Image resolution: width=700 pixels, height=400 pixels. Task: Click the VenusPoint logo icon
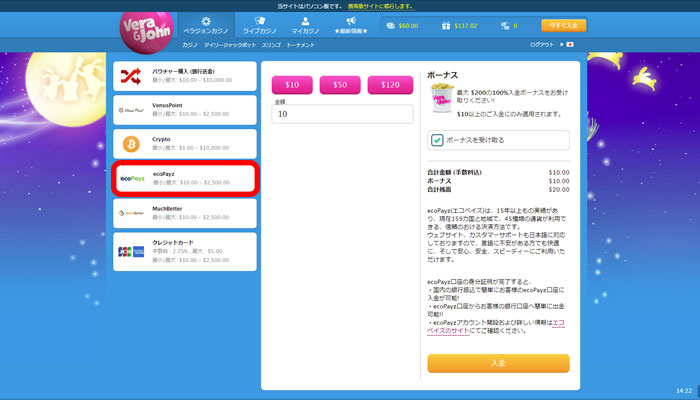pyautogui.click(x=131, y=110)
